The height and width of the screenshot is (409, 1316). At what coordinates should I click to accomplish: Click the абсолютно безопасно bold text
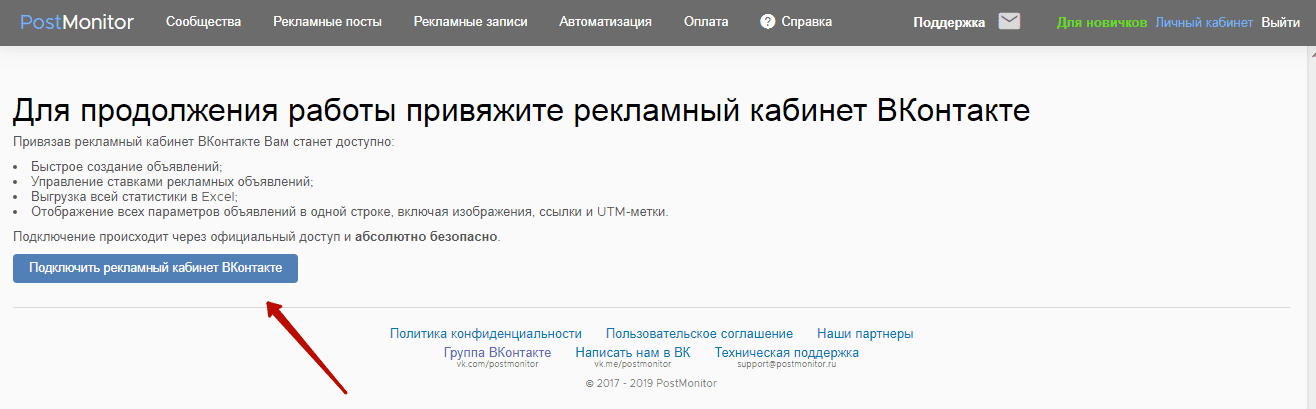426,237
